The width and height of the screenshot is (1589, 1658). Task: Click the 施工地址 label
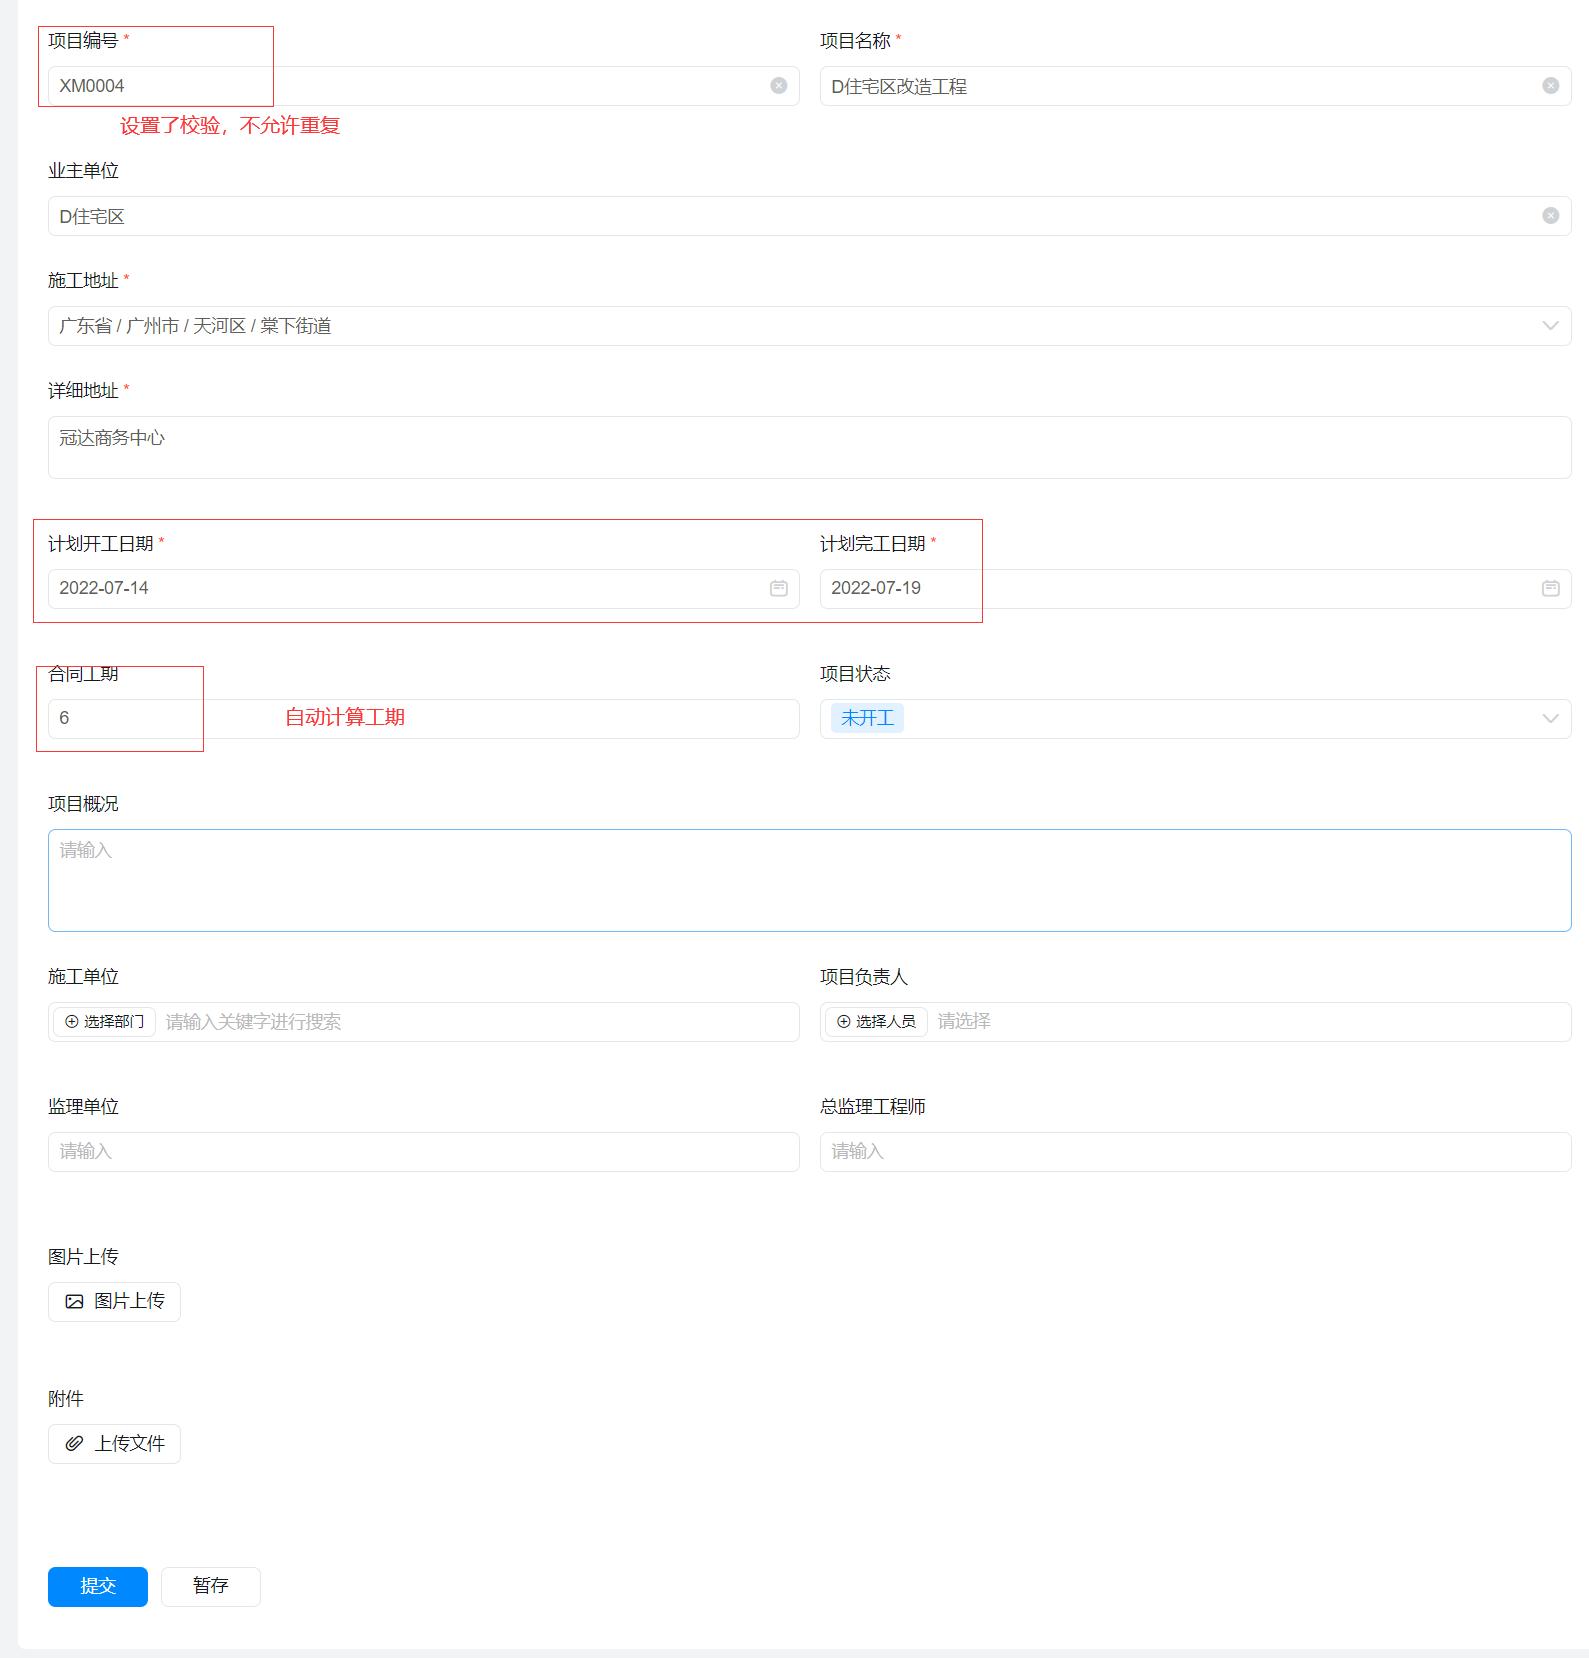[x=83, y=281]
